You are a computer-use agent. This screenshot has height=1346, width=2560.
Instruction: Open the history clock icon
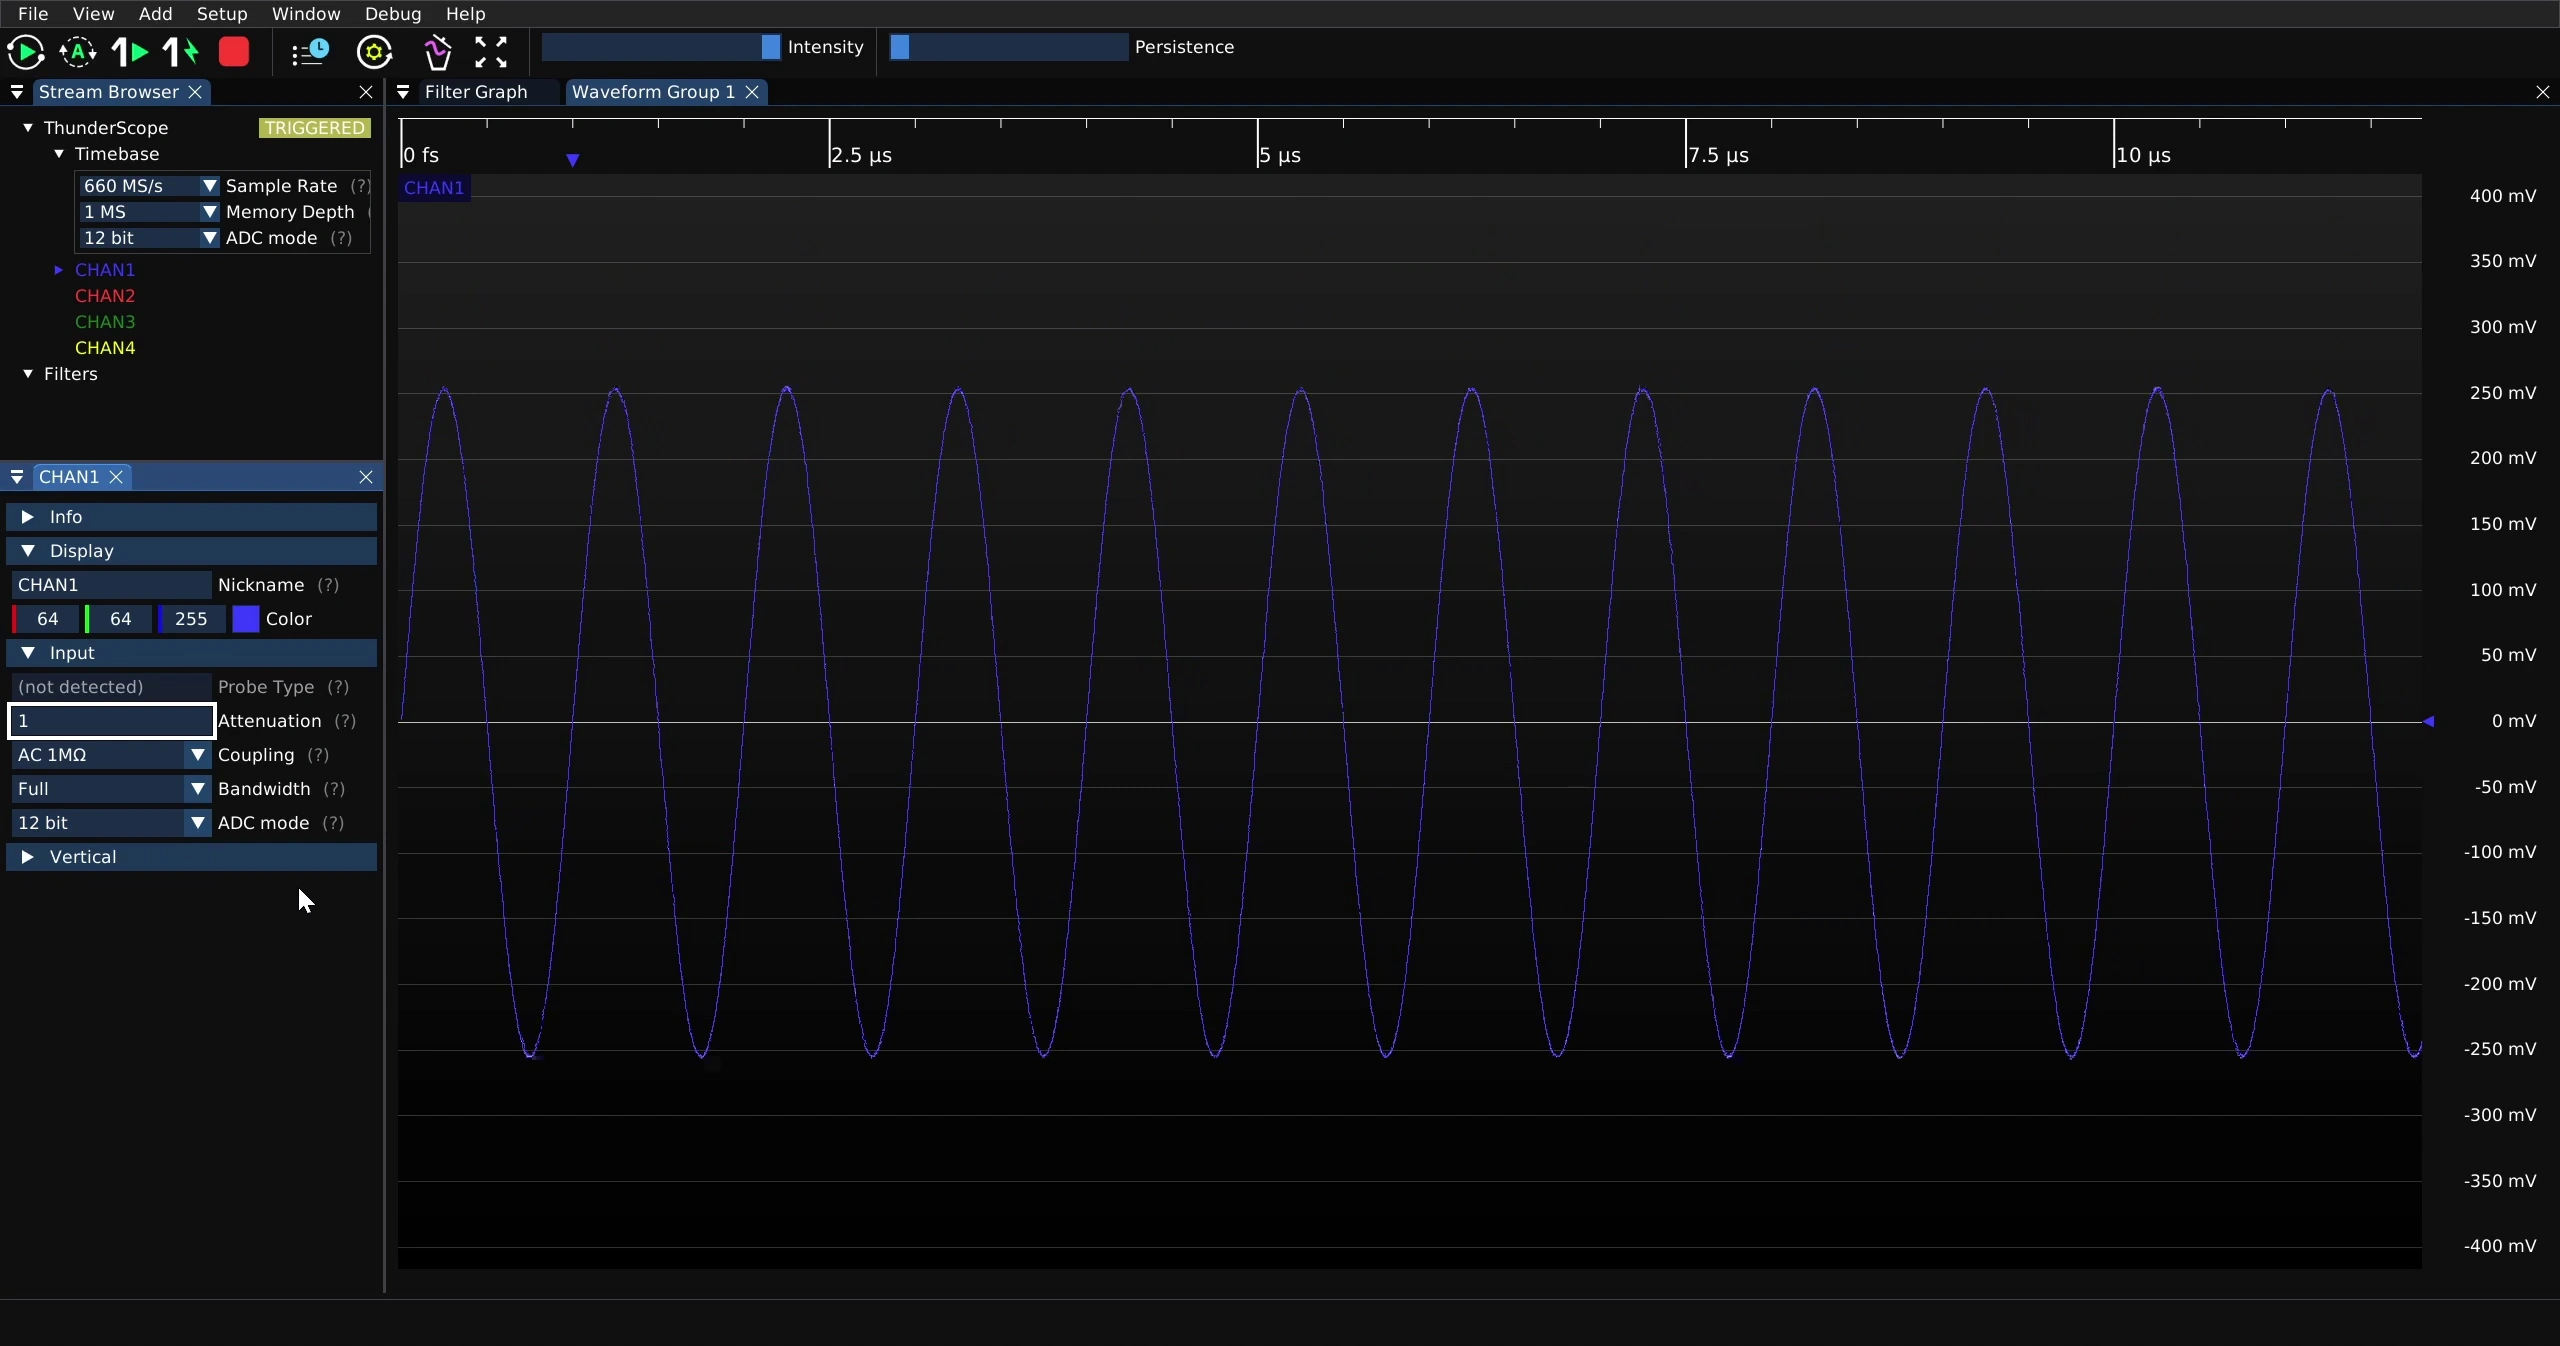coord(310,52)
